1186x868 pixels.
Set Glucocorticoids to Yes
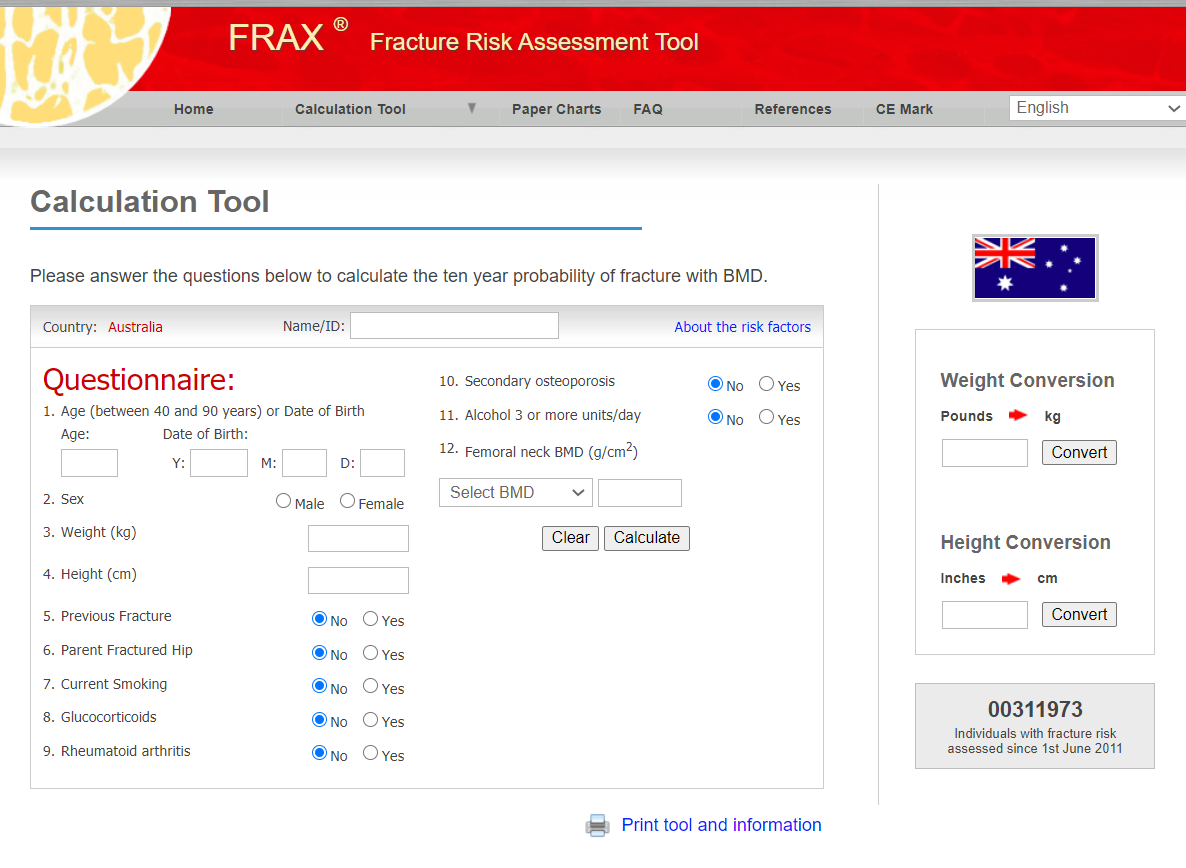tap(370, 720)
